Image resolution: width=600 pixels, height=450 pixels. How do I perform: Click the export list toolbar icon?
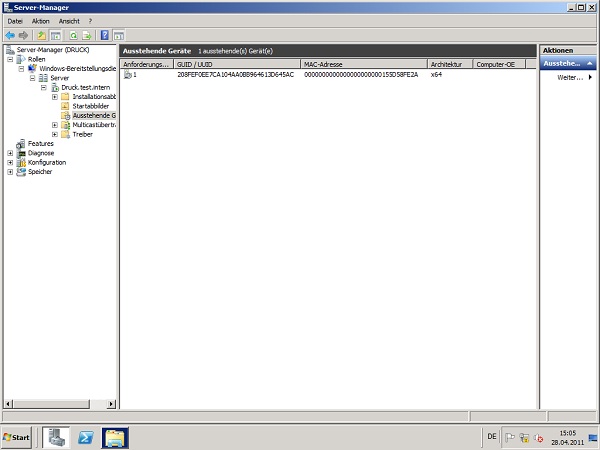(87, 36)
